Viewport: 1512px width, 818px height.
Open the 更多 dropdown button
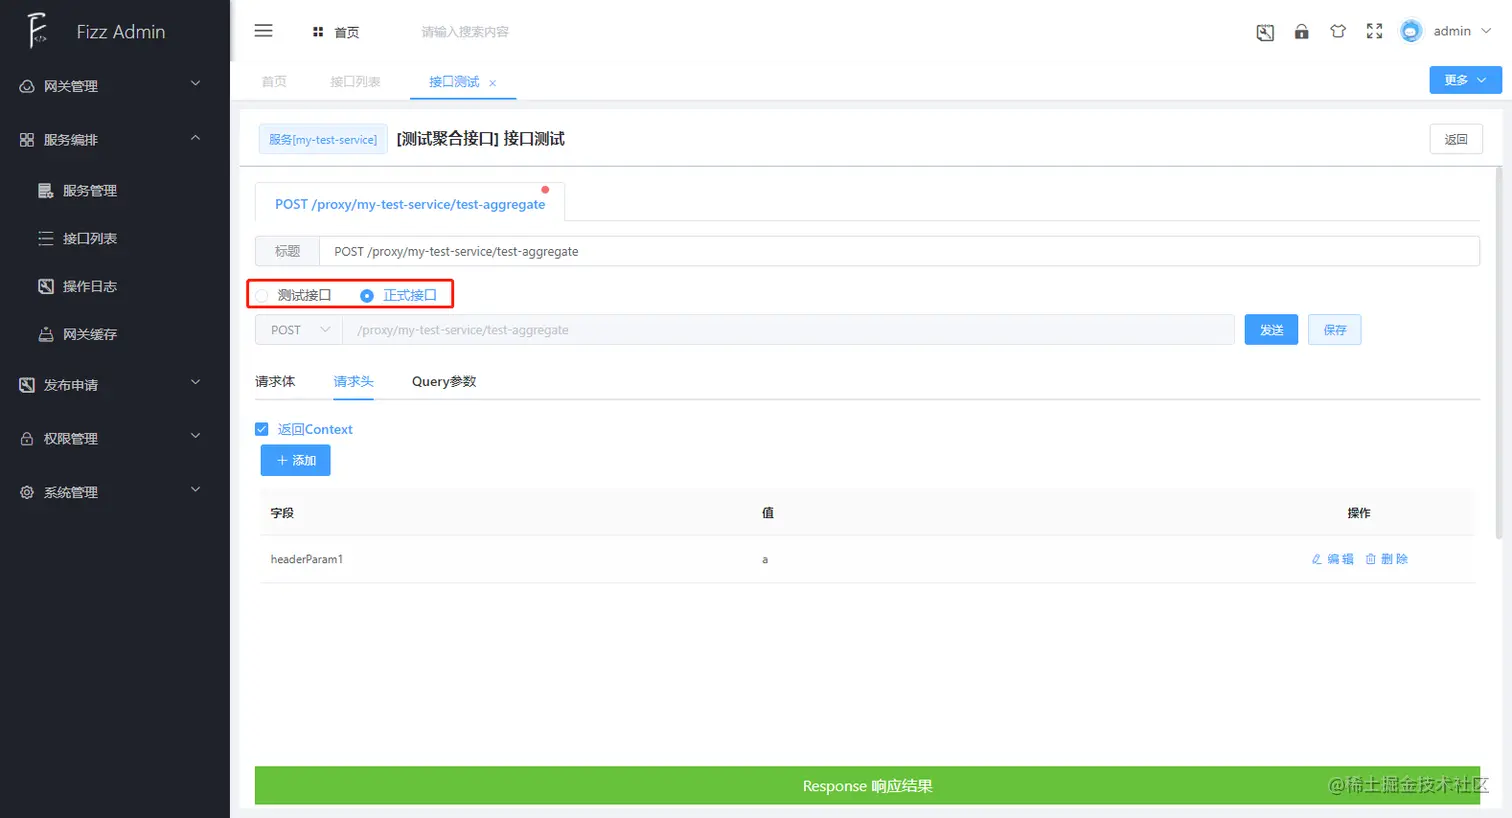pyautogui.click(x=1465, y=80)
